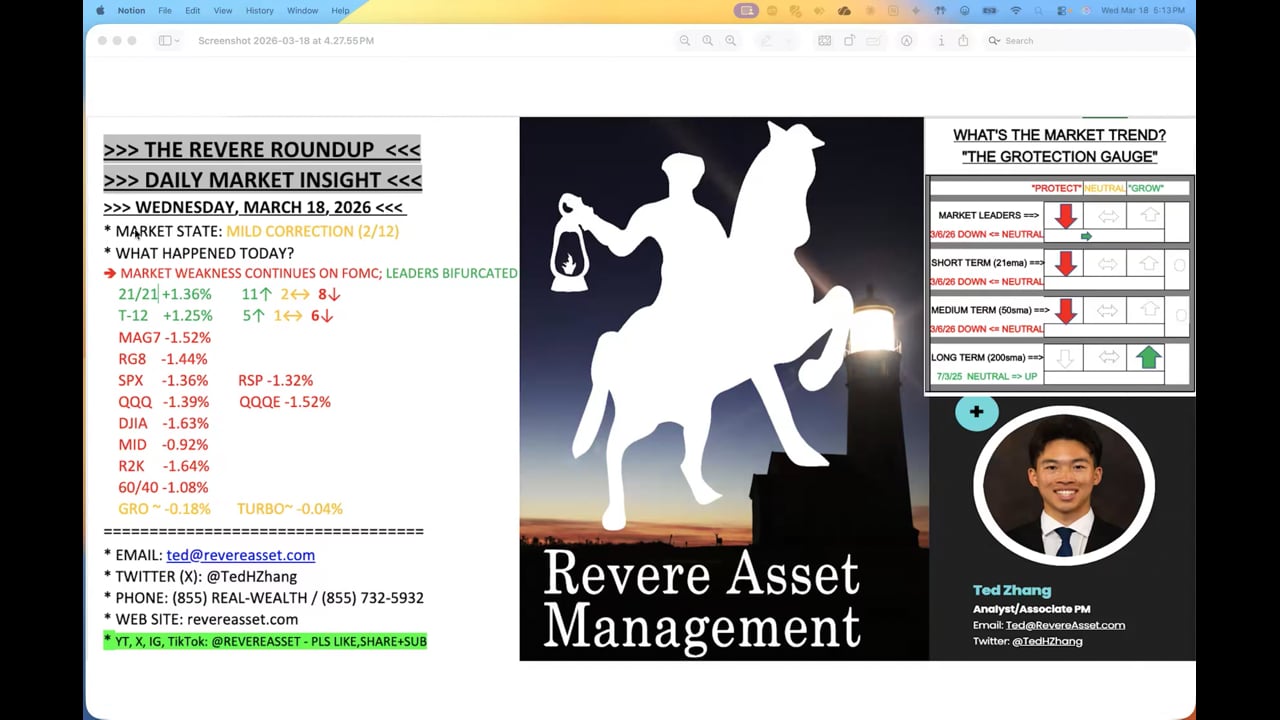The image size is (1280, 720).
Task: Click the 'SPX -1.36%' value
Action: (163, 380)
